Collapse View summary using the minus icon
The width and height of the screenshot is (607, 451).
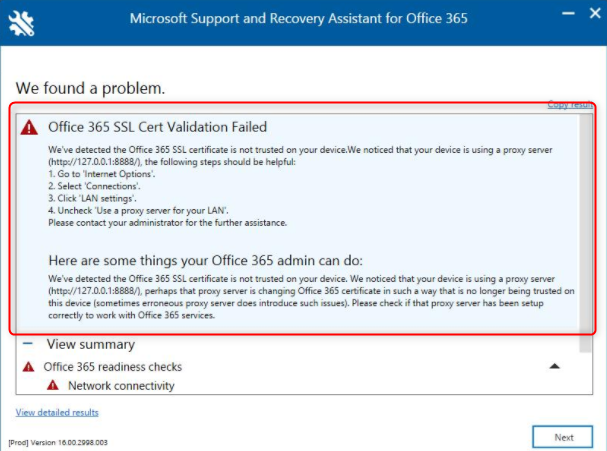tap(28, 343)
